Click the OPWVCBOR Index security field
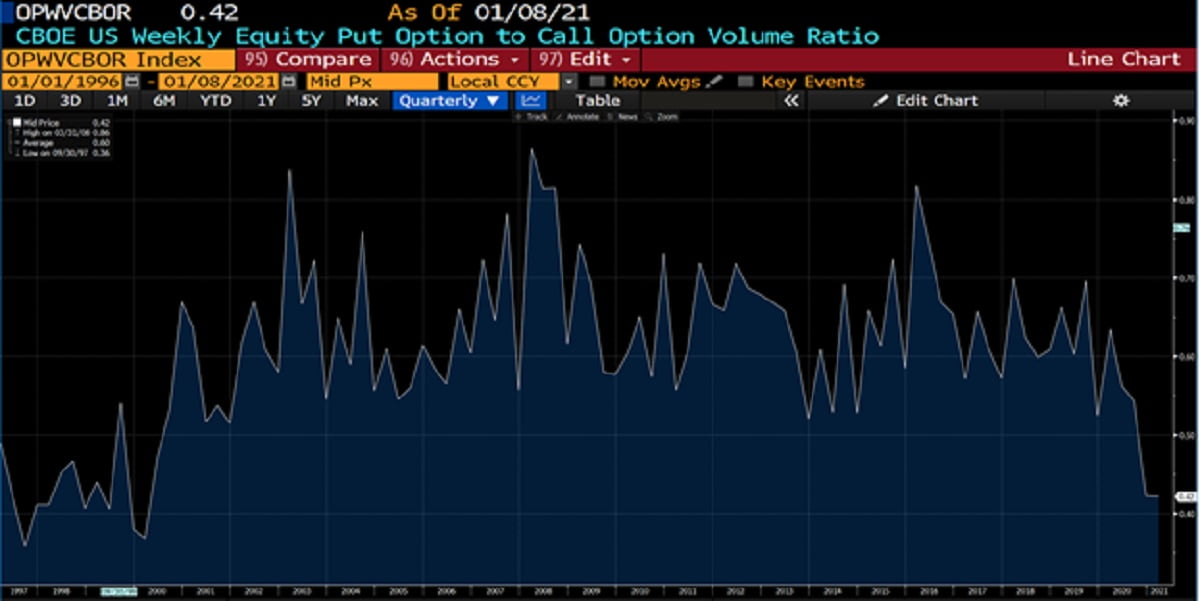 [118, 59]
